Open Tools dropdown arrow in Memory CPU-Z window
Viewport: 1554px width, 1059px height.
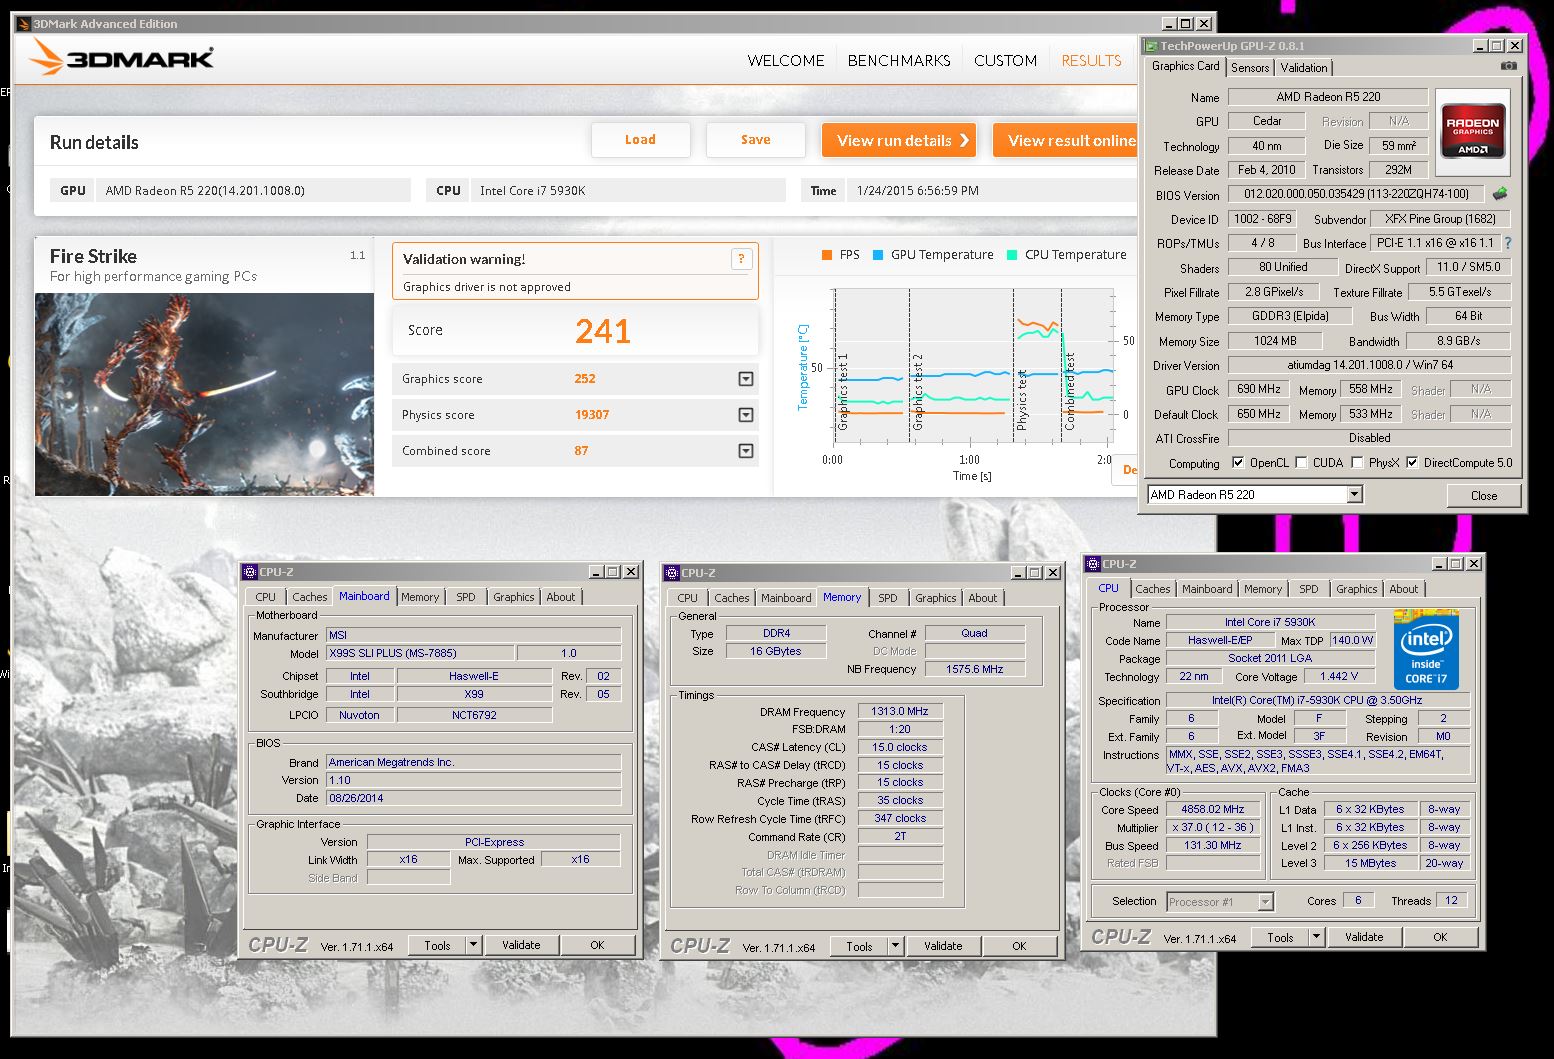[x=895, y=946]
